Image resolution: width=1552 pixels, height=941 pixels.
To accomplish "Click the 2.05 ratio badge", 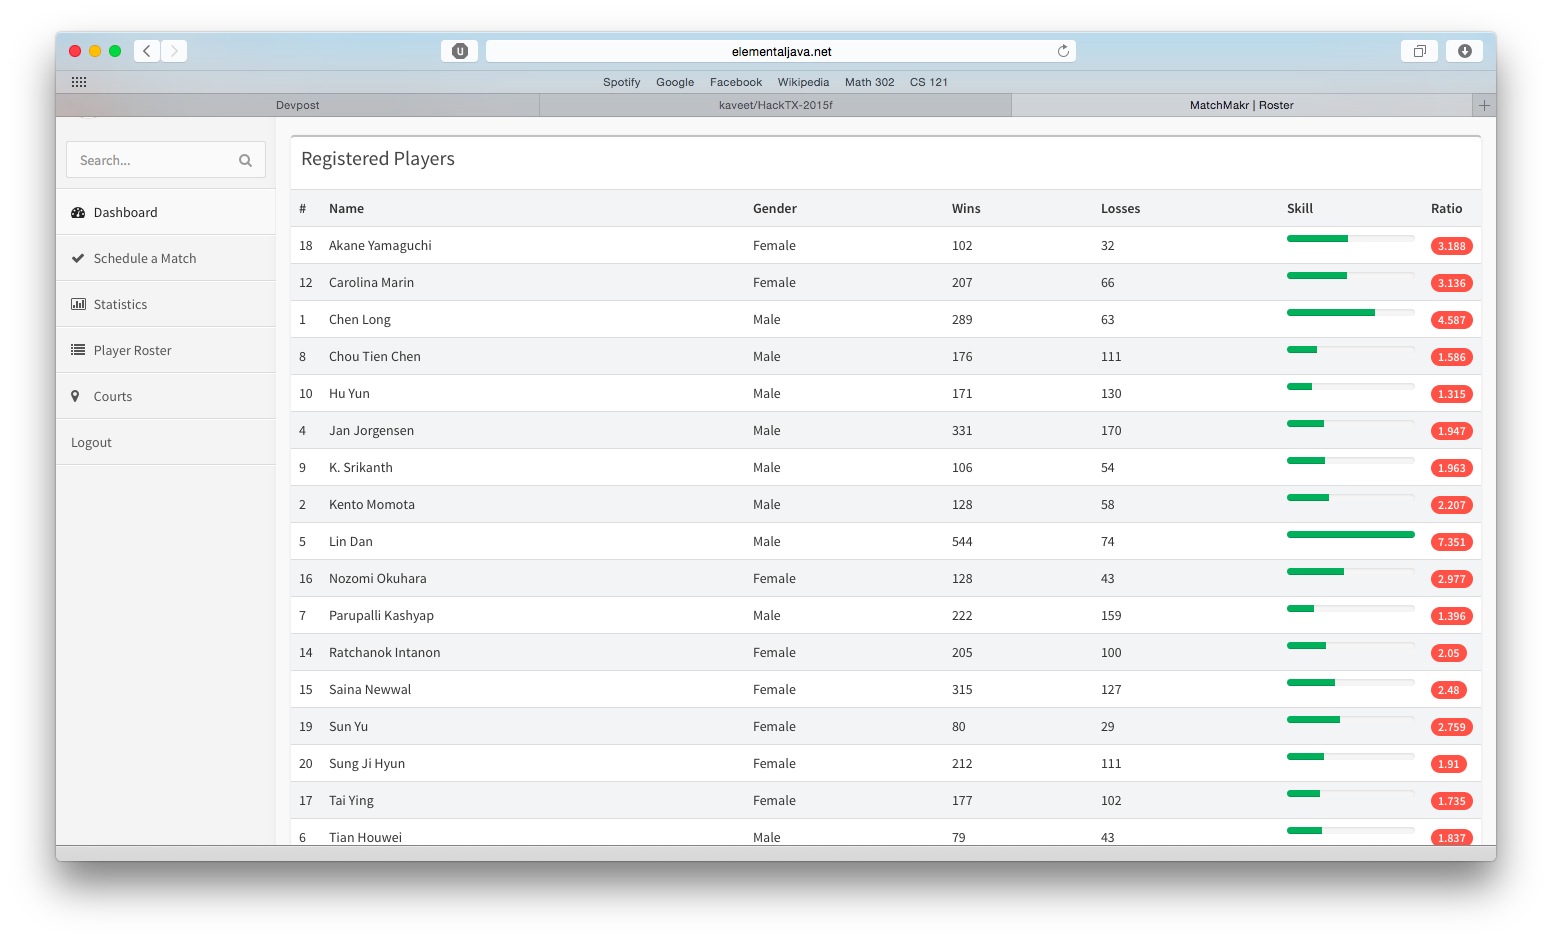I will (x=1448, y=653).
